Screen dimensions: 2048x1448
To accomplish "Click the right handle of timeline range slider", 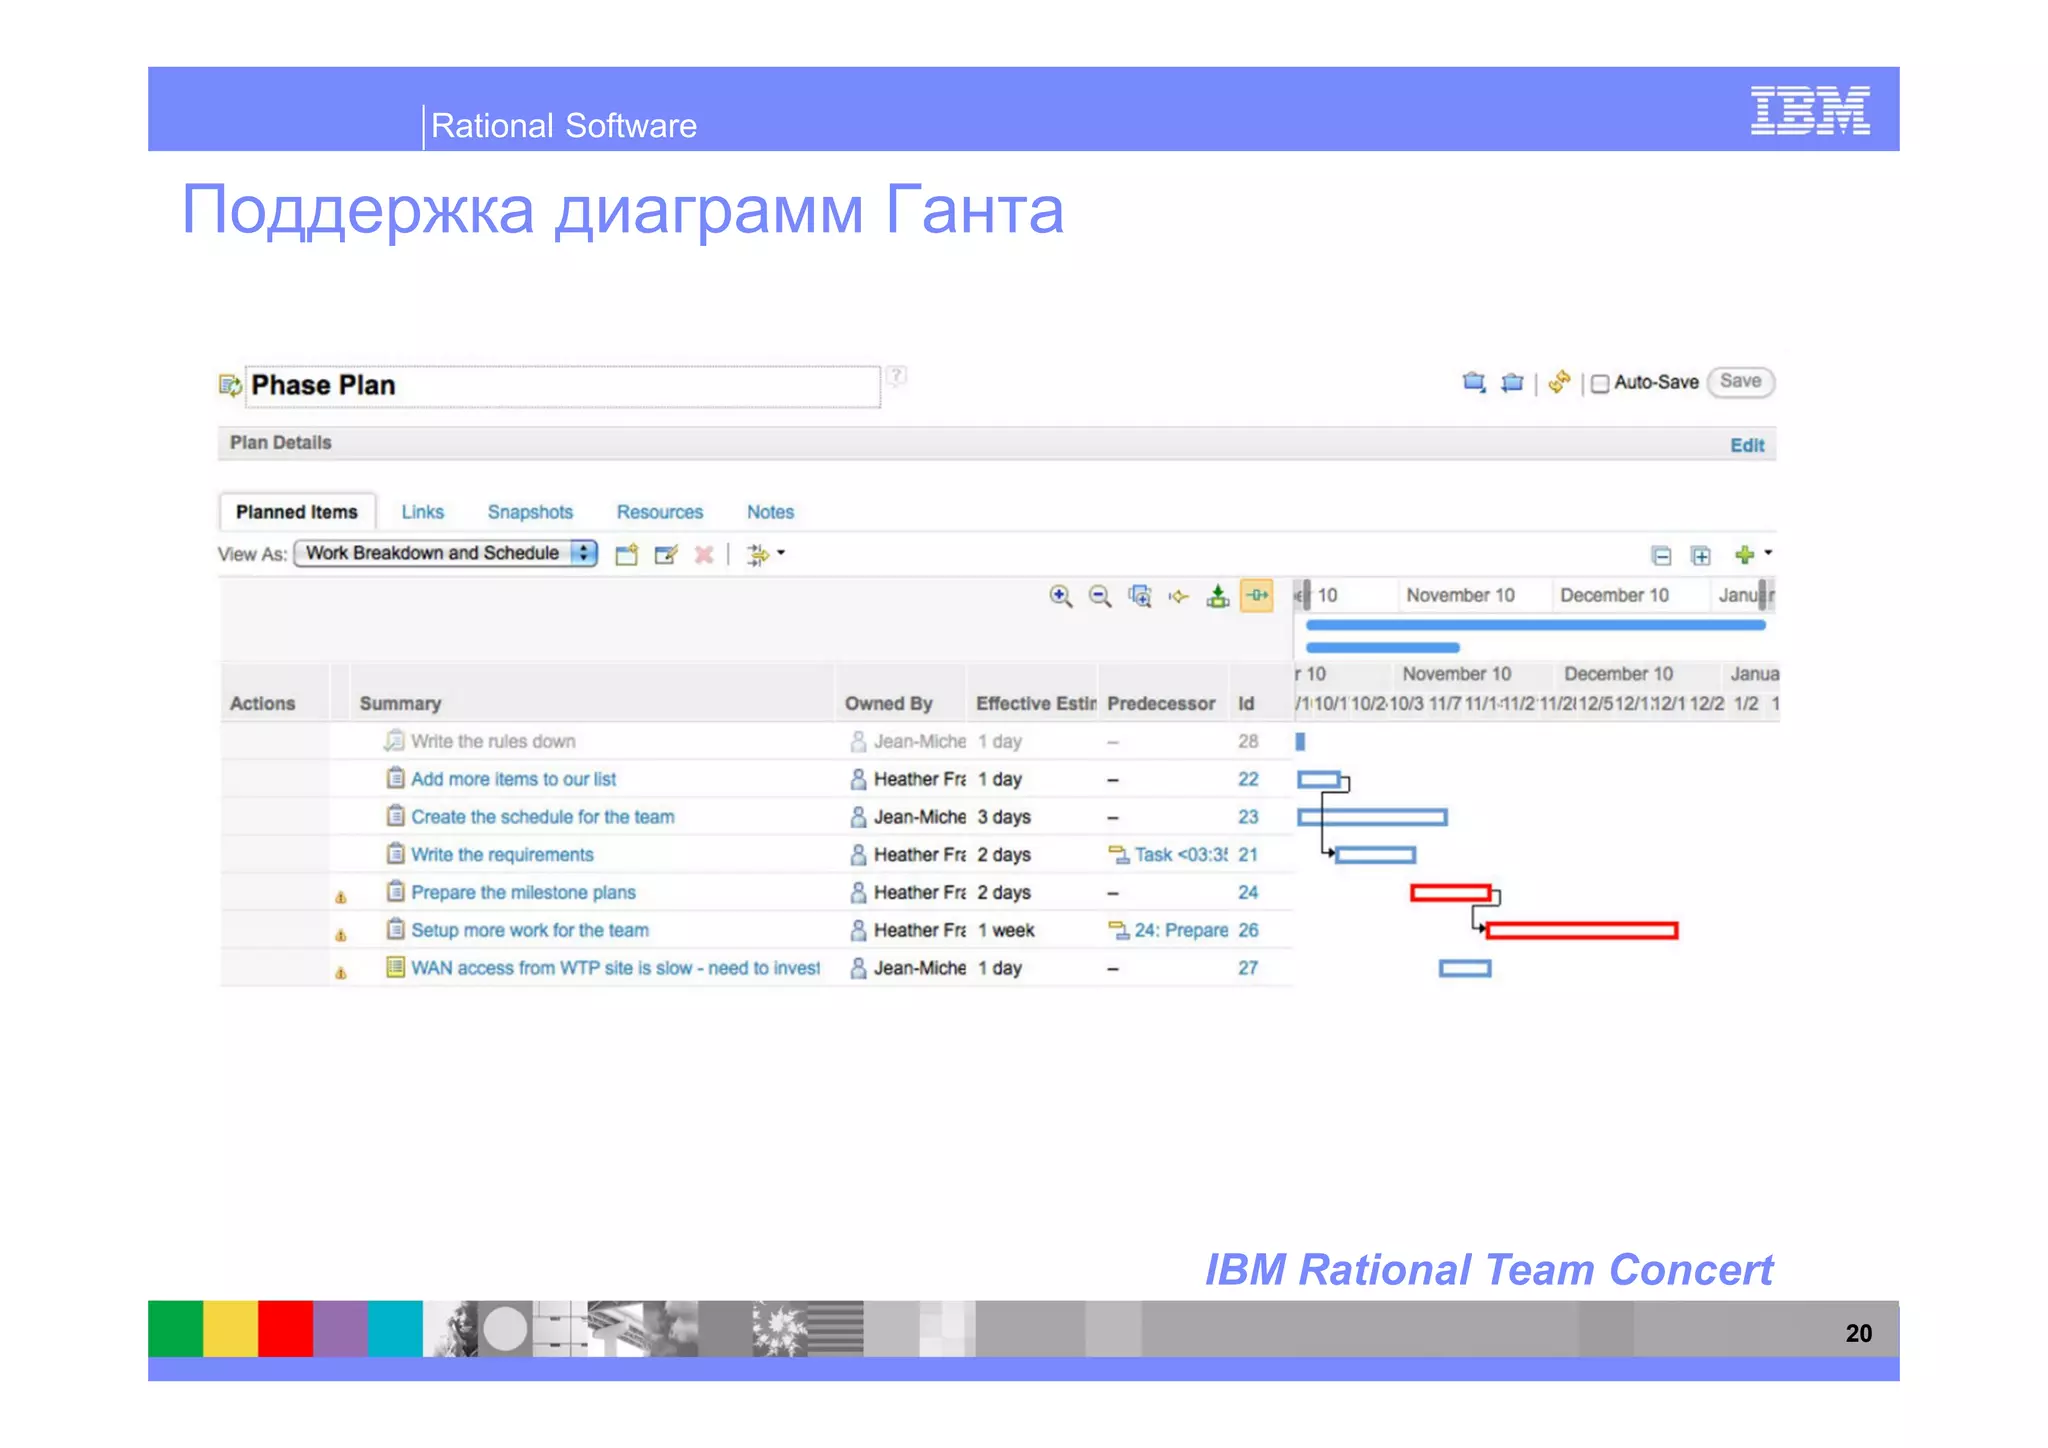I will (x=1762, y=595).
